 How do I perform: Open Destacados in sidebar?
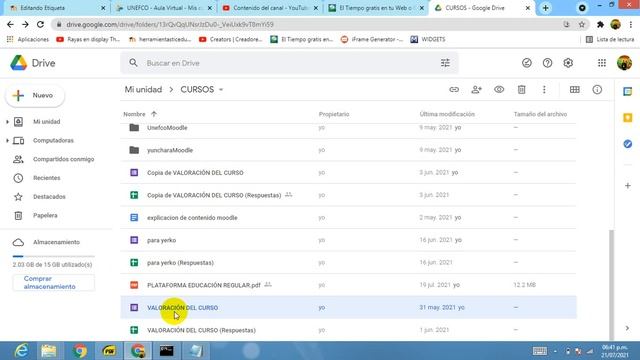(x=49, y=197)
